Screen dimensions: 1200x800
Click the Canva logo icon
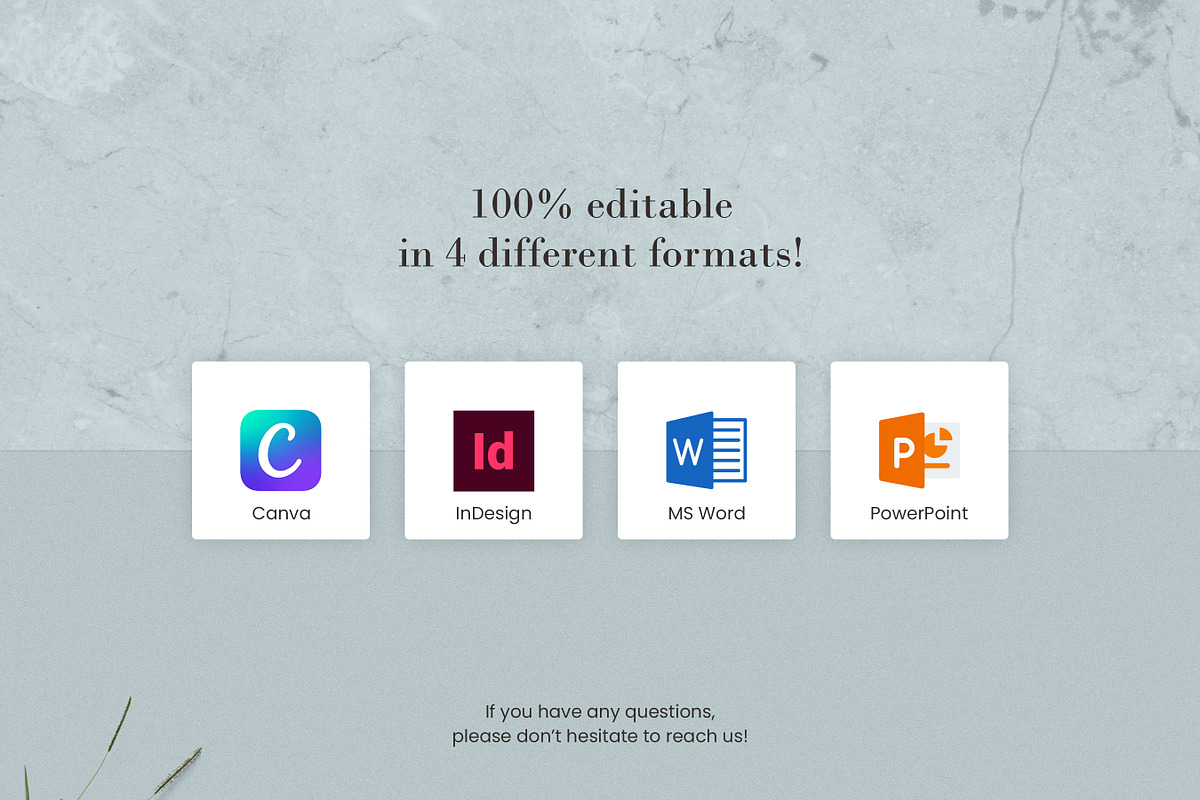pyautogui.click(x=281, y=451)
